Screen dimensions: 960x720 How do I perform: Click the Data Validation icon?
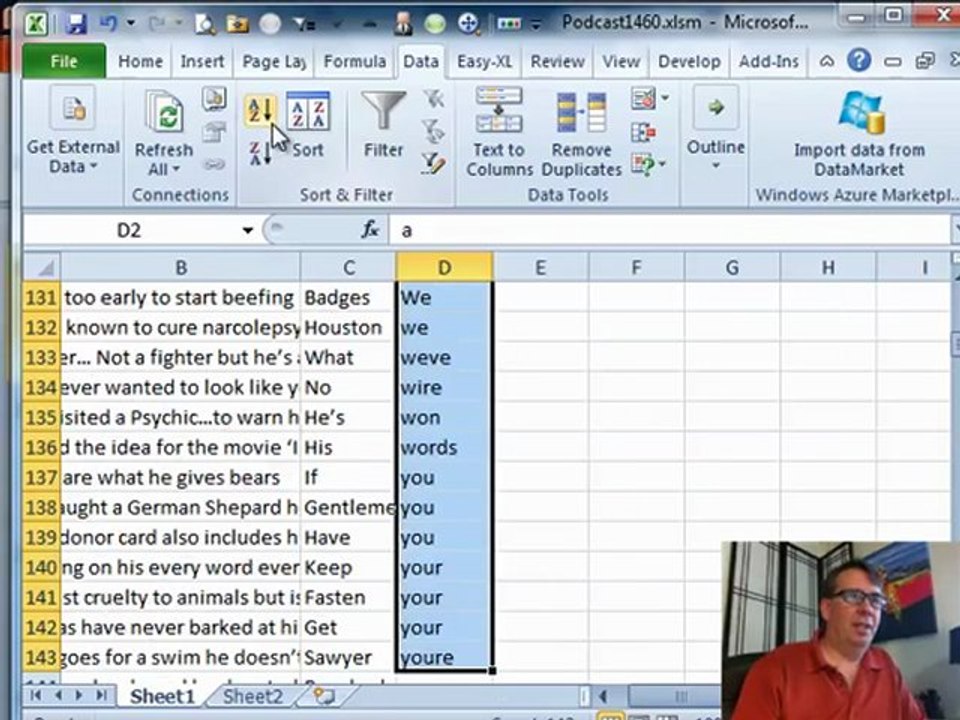(x=643, y=99)
